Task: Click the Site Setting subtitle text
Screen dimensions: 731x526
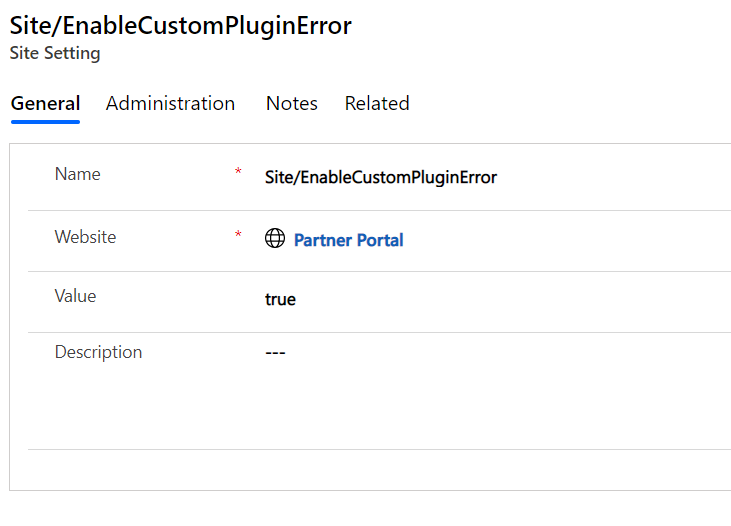Action: tap(55, 54)
